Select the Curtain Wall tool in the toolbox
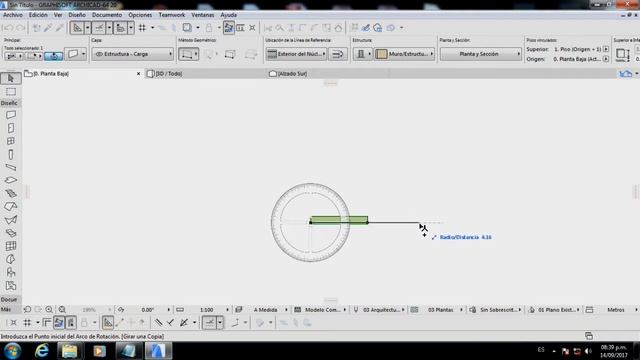The image size is (640, 360). [x=11, y=246]
